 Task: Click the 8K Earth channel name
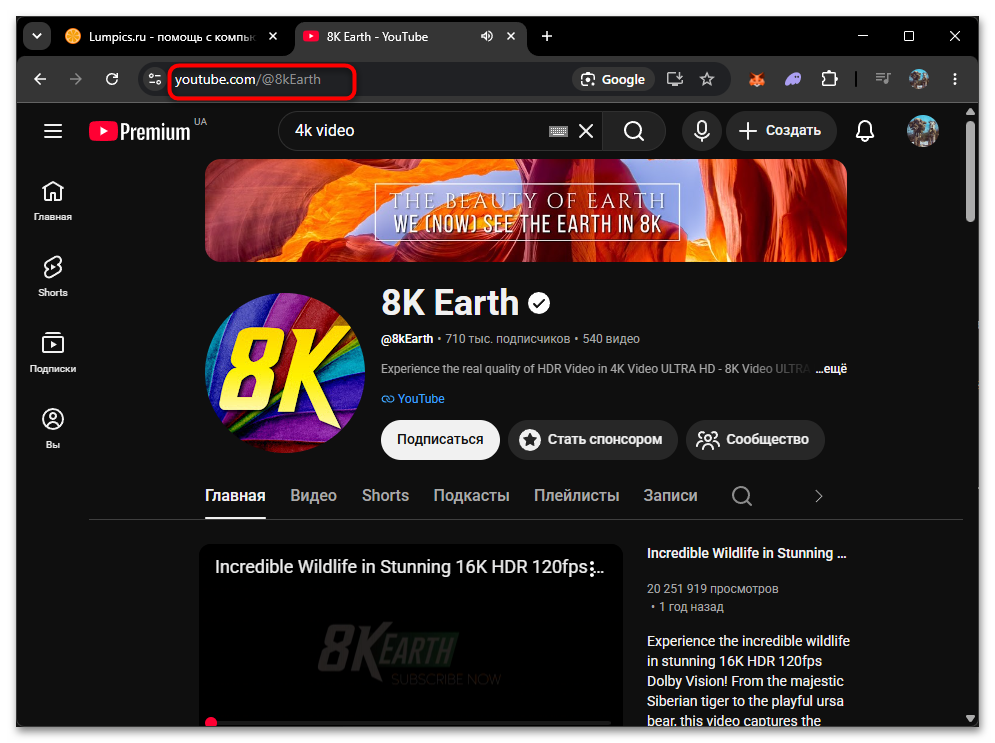450,303
